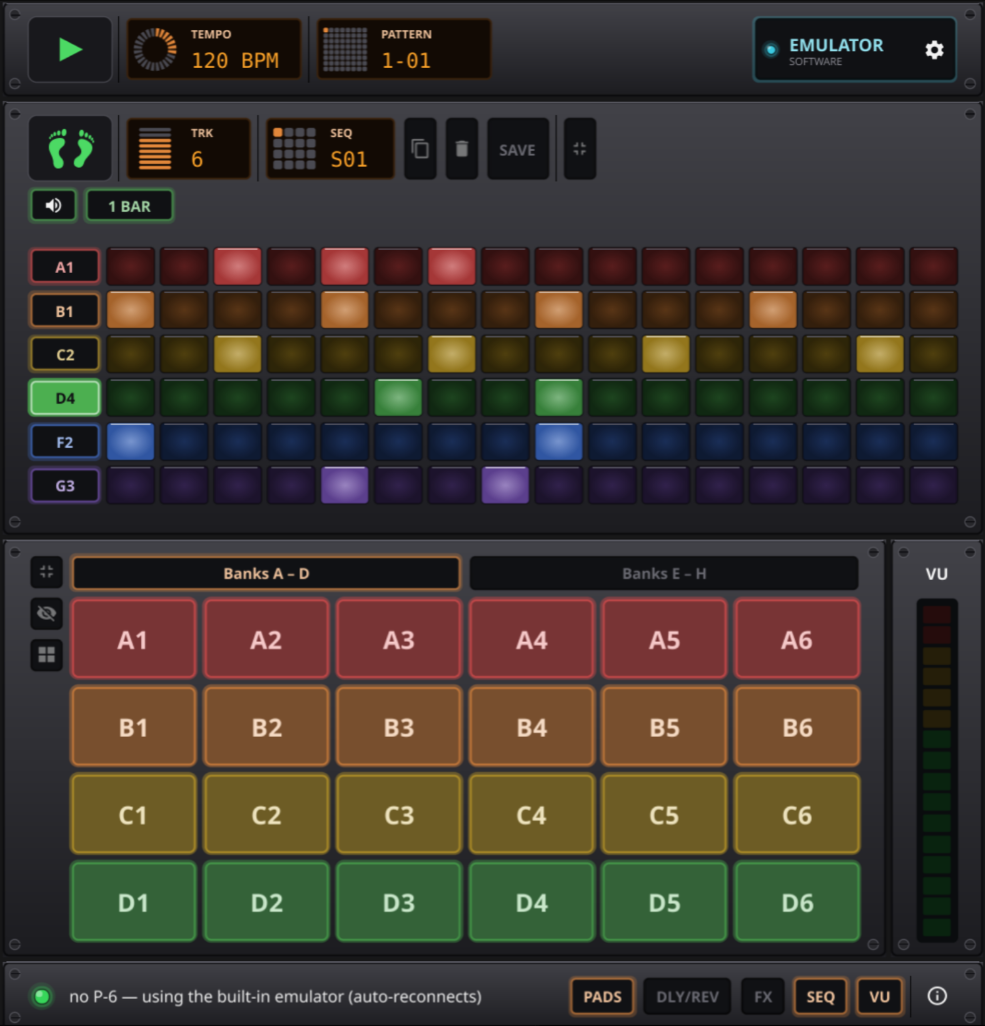Trigger pad A1 in the pad grid
The width and height of the screenshot is (985, 1026).
pyautogui.click(x=134, y=639)
